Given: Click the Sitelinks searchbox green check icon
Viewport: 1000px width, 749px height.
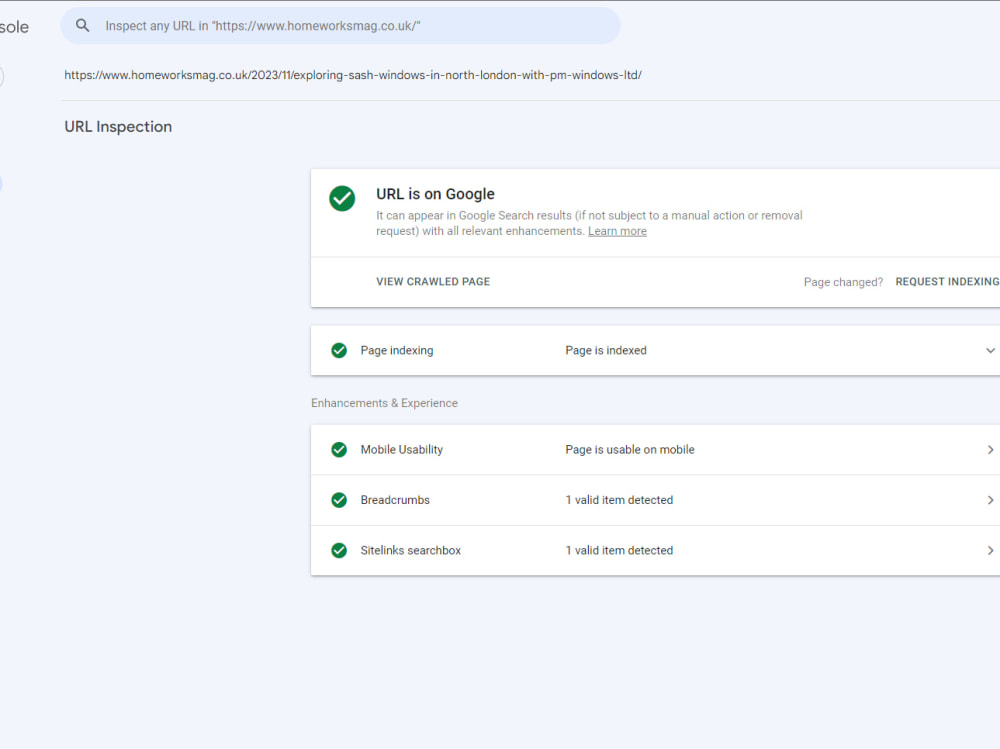Looking at the screenshot, I should coord(339,551).
